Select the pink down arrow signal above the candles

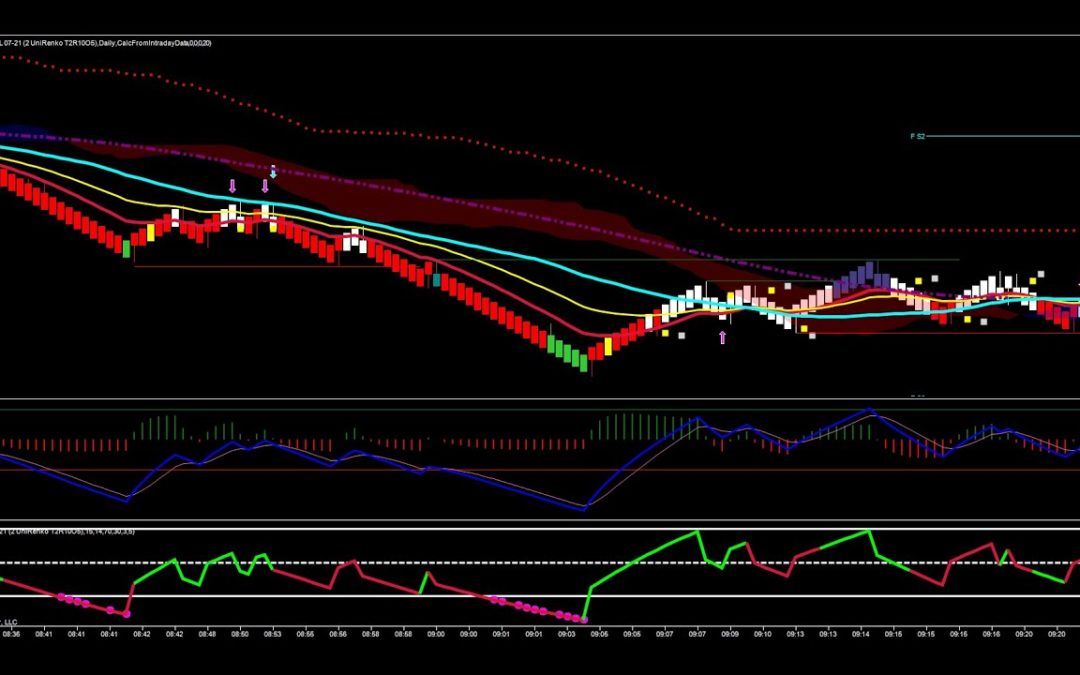pyautogui.click(x=233, y=185)
